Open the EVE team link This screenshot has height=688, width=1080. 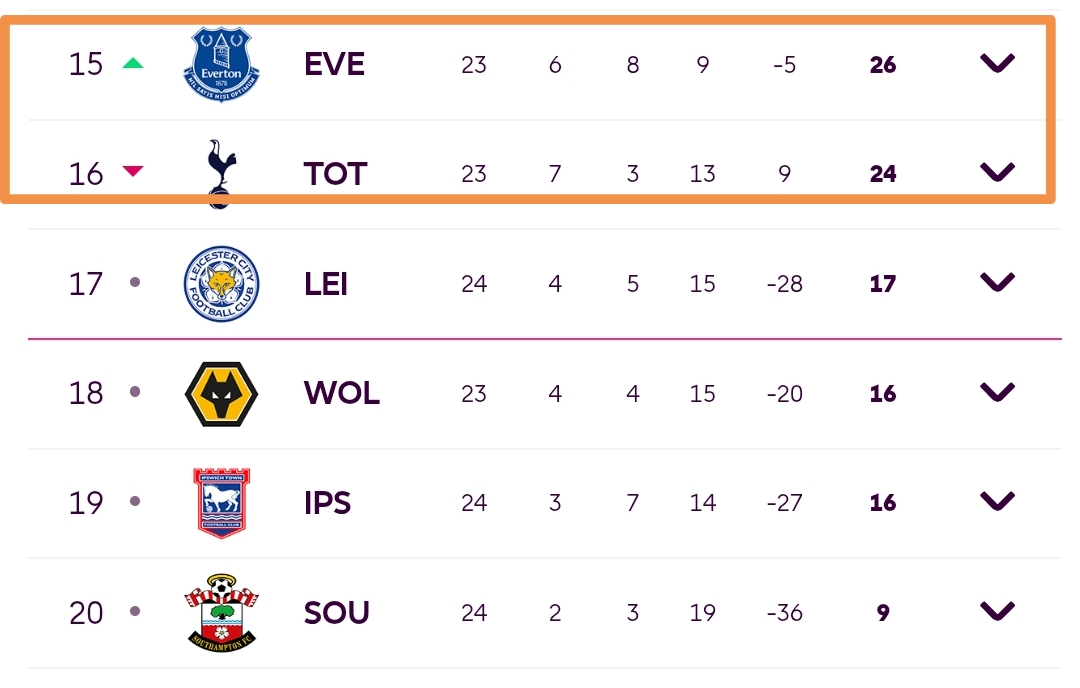[x=334, y=64]
